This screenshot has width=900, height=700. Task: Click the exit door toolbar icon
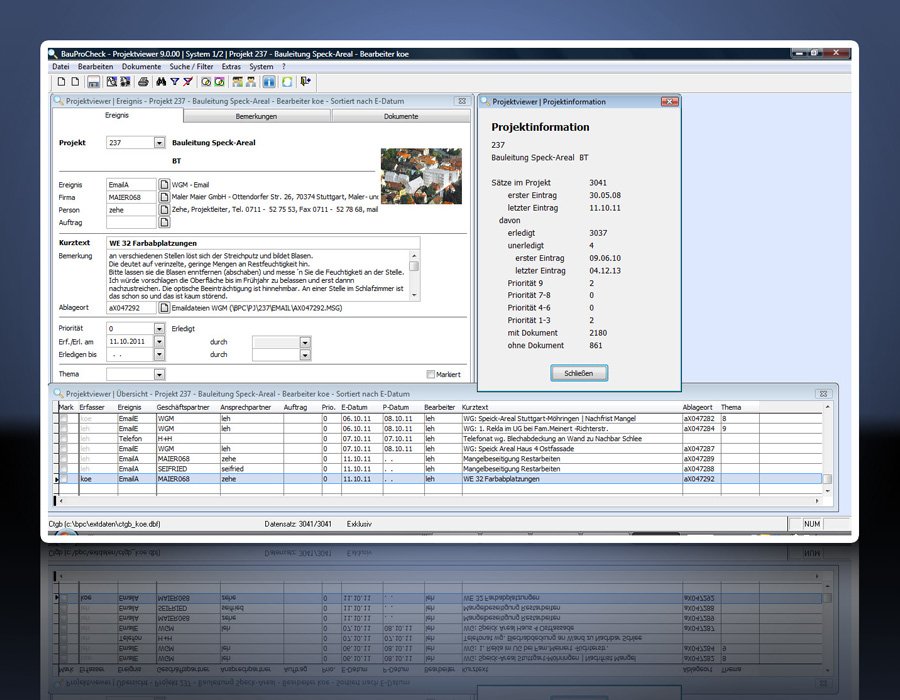(305, 82)
